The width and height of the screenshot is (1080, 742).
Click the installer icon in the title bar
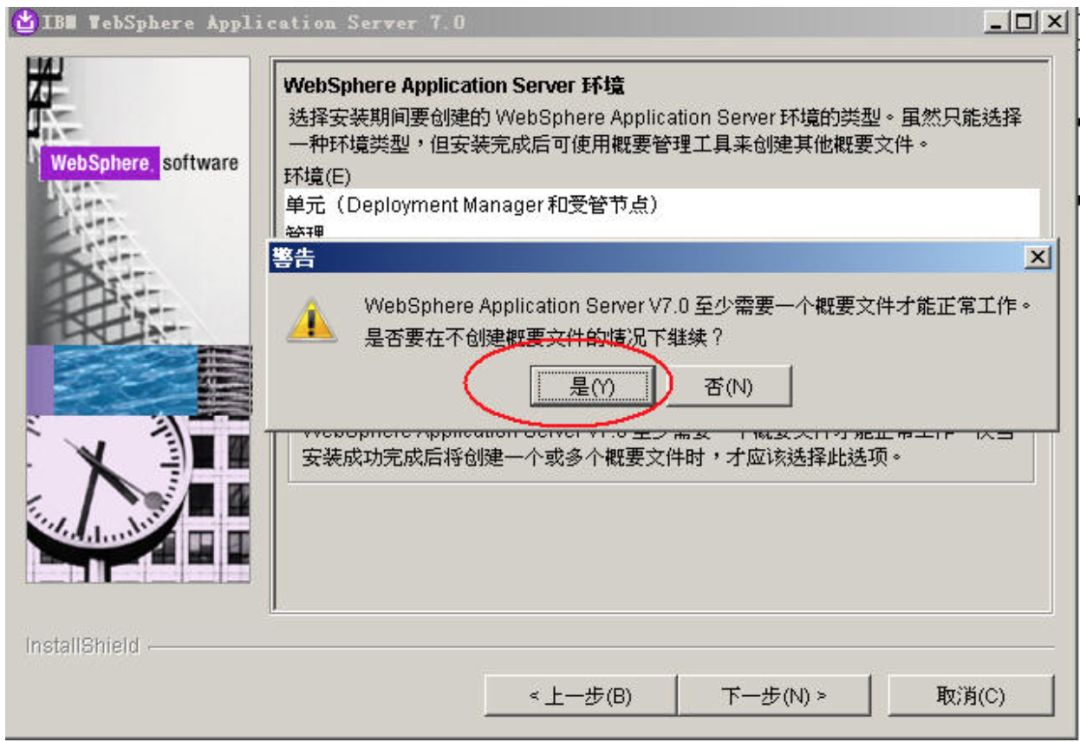pos(25,22)
